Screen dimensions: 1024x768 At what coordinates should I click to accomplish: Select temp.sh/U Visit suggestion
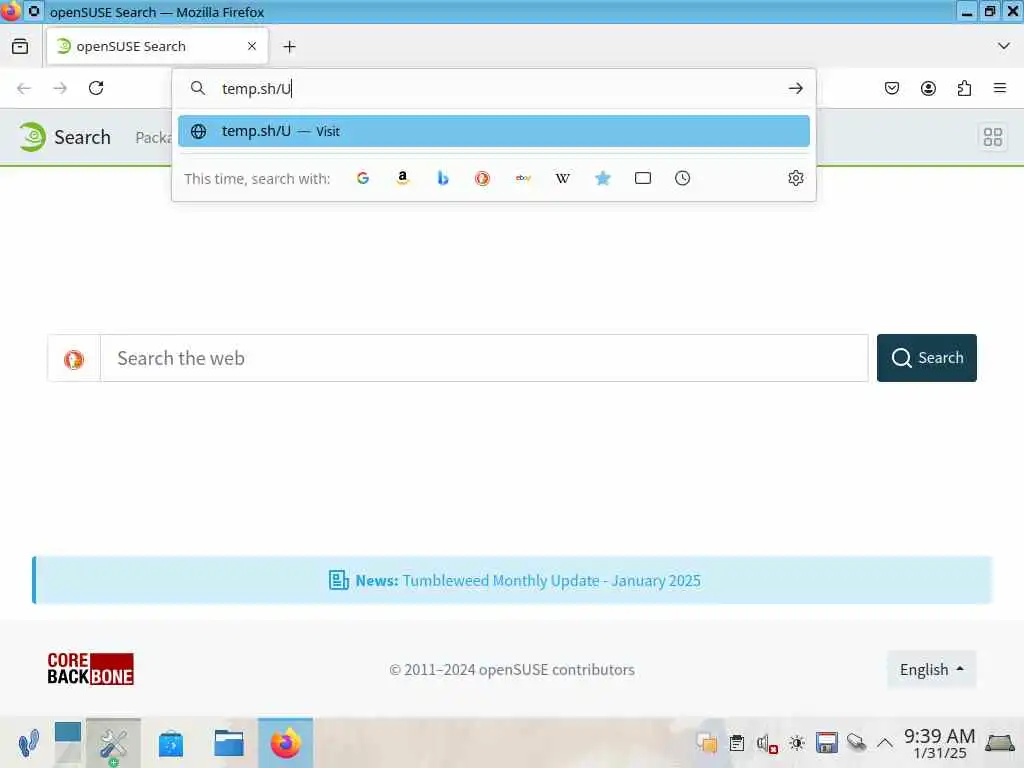click(494, 131)
